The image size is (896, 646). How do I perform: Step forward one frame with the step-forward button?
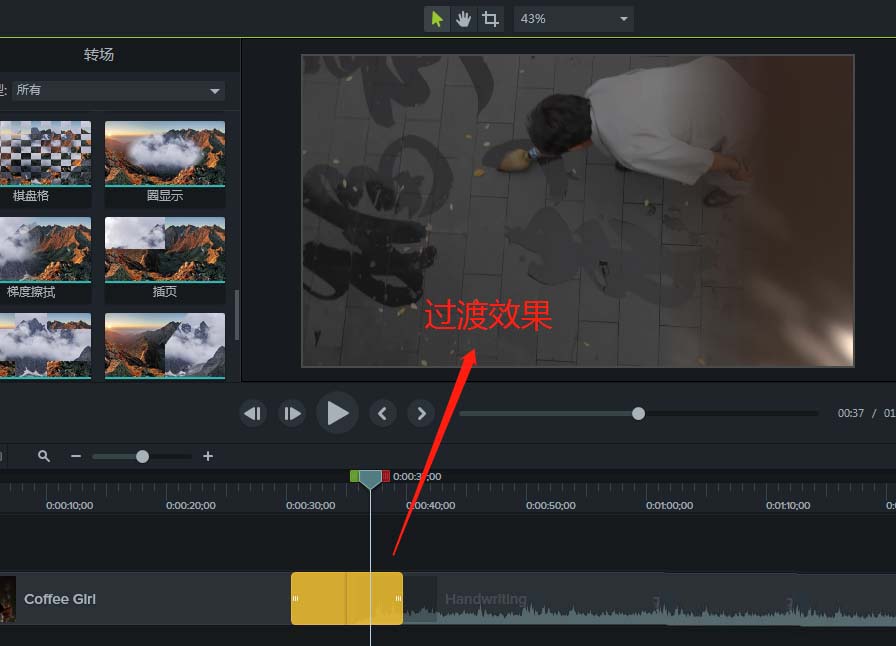tap(291, 413)
